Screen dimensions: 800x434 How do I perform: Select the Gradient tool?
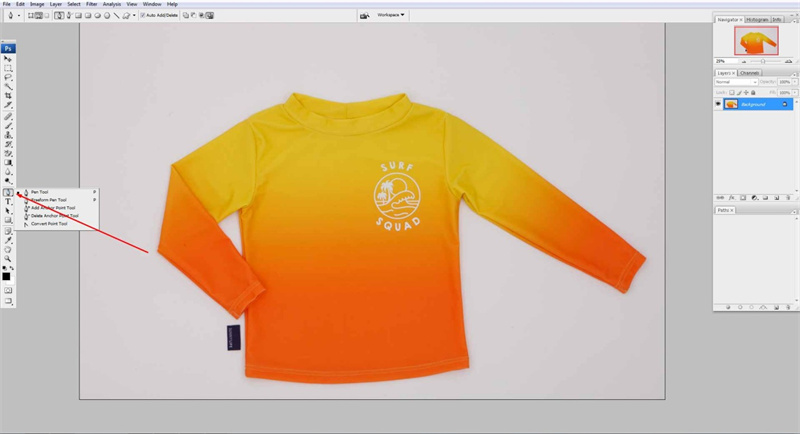click(8, 163)
